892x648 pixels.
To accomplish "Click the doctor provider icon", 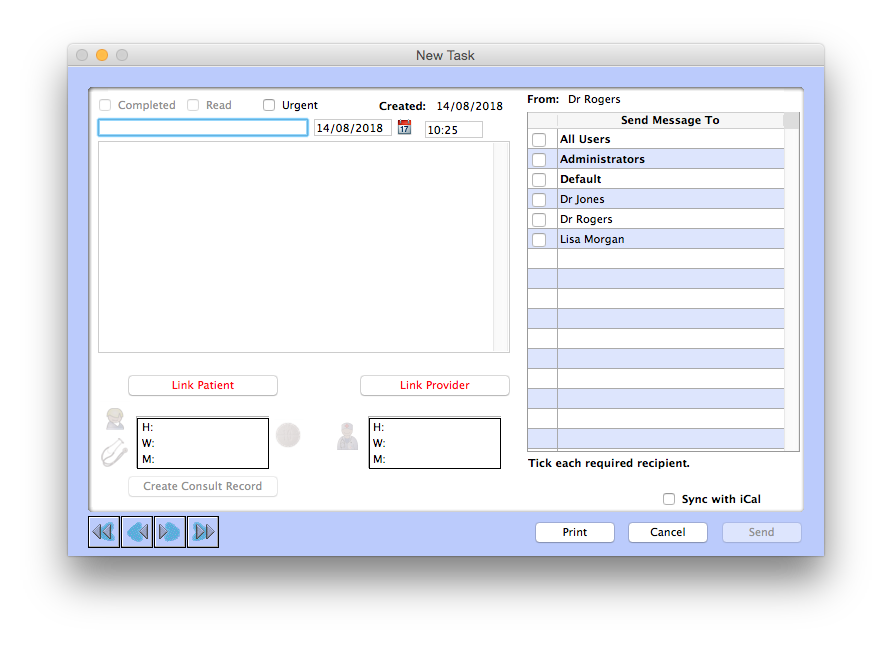I will (x=347, y=437).
